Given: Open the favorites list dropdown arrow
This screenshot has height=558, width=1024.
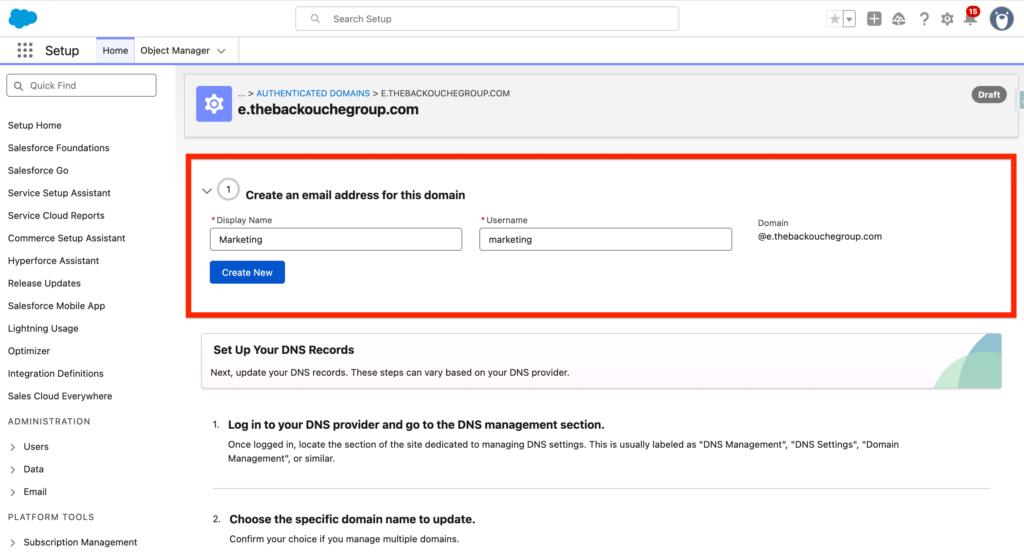Looking at the screenshot, I should tap(849, 19).
